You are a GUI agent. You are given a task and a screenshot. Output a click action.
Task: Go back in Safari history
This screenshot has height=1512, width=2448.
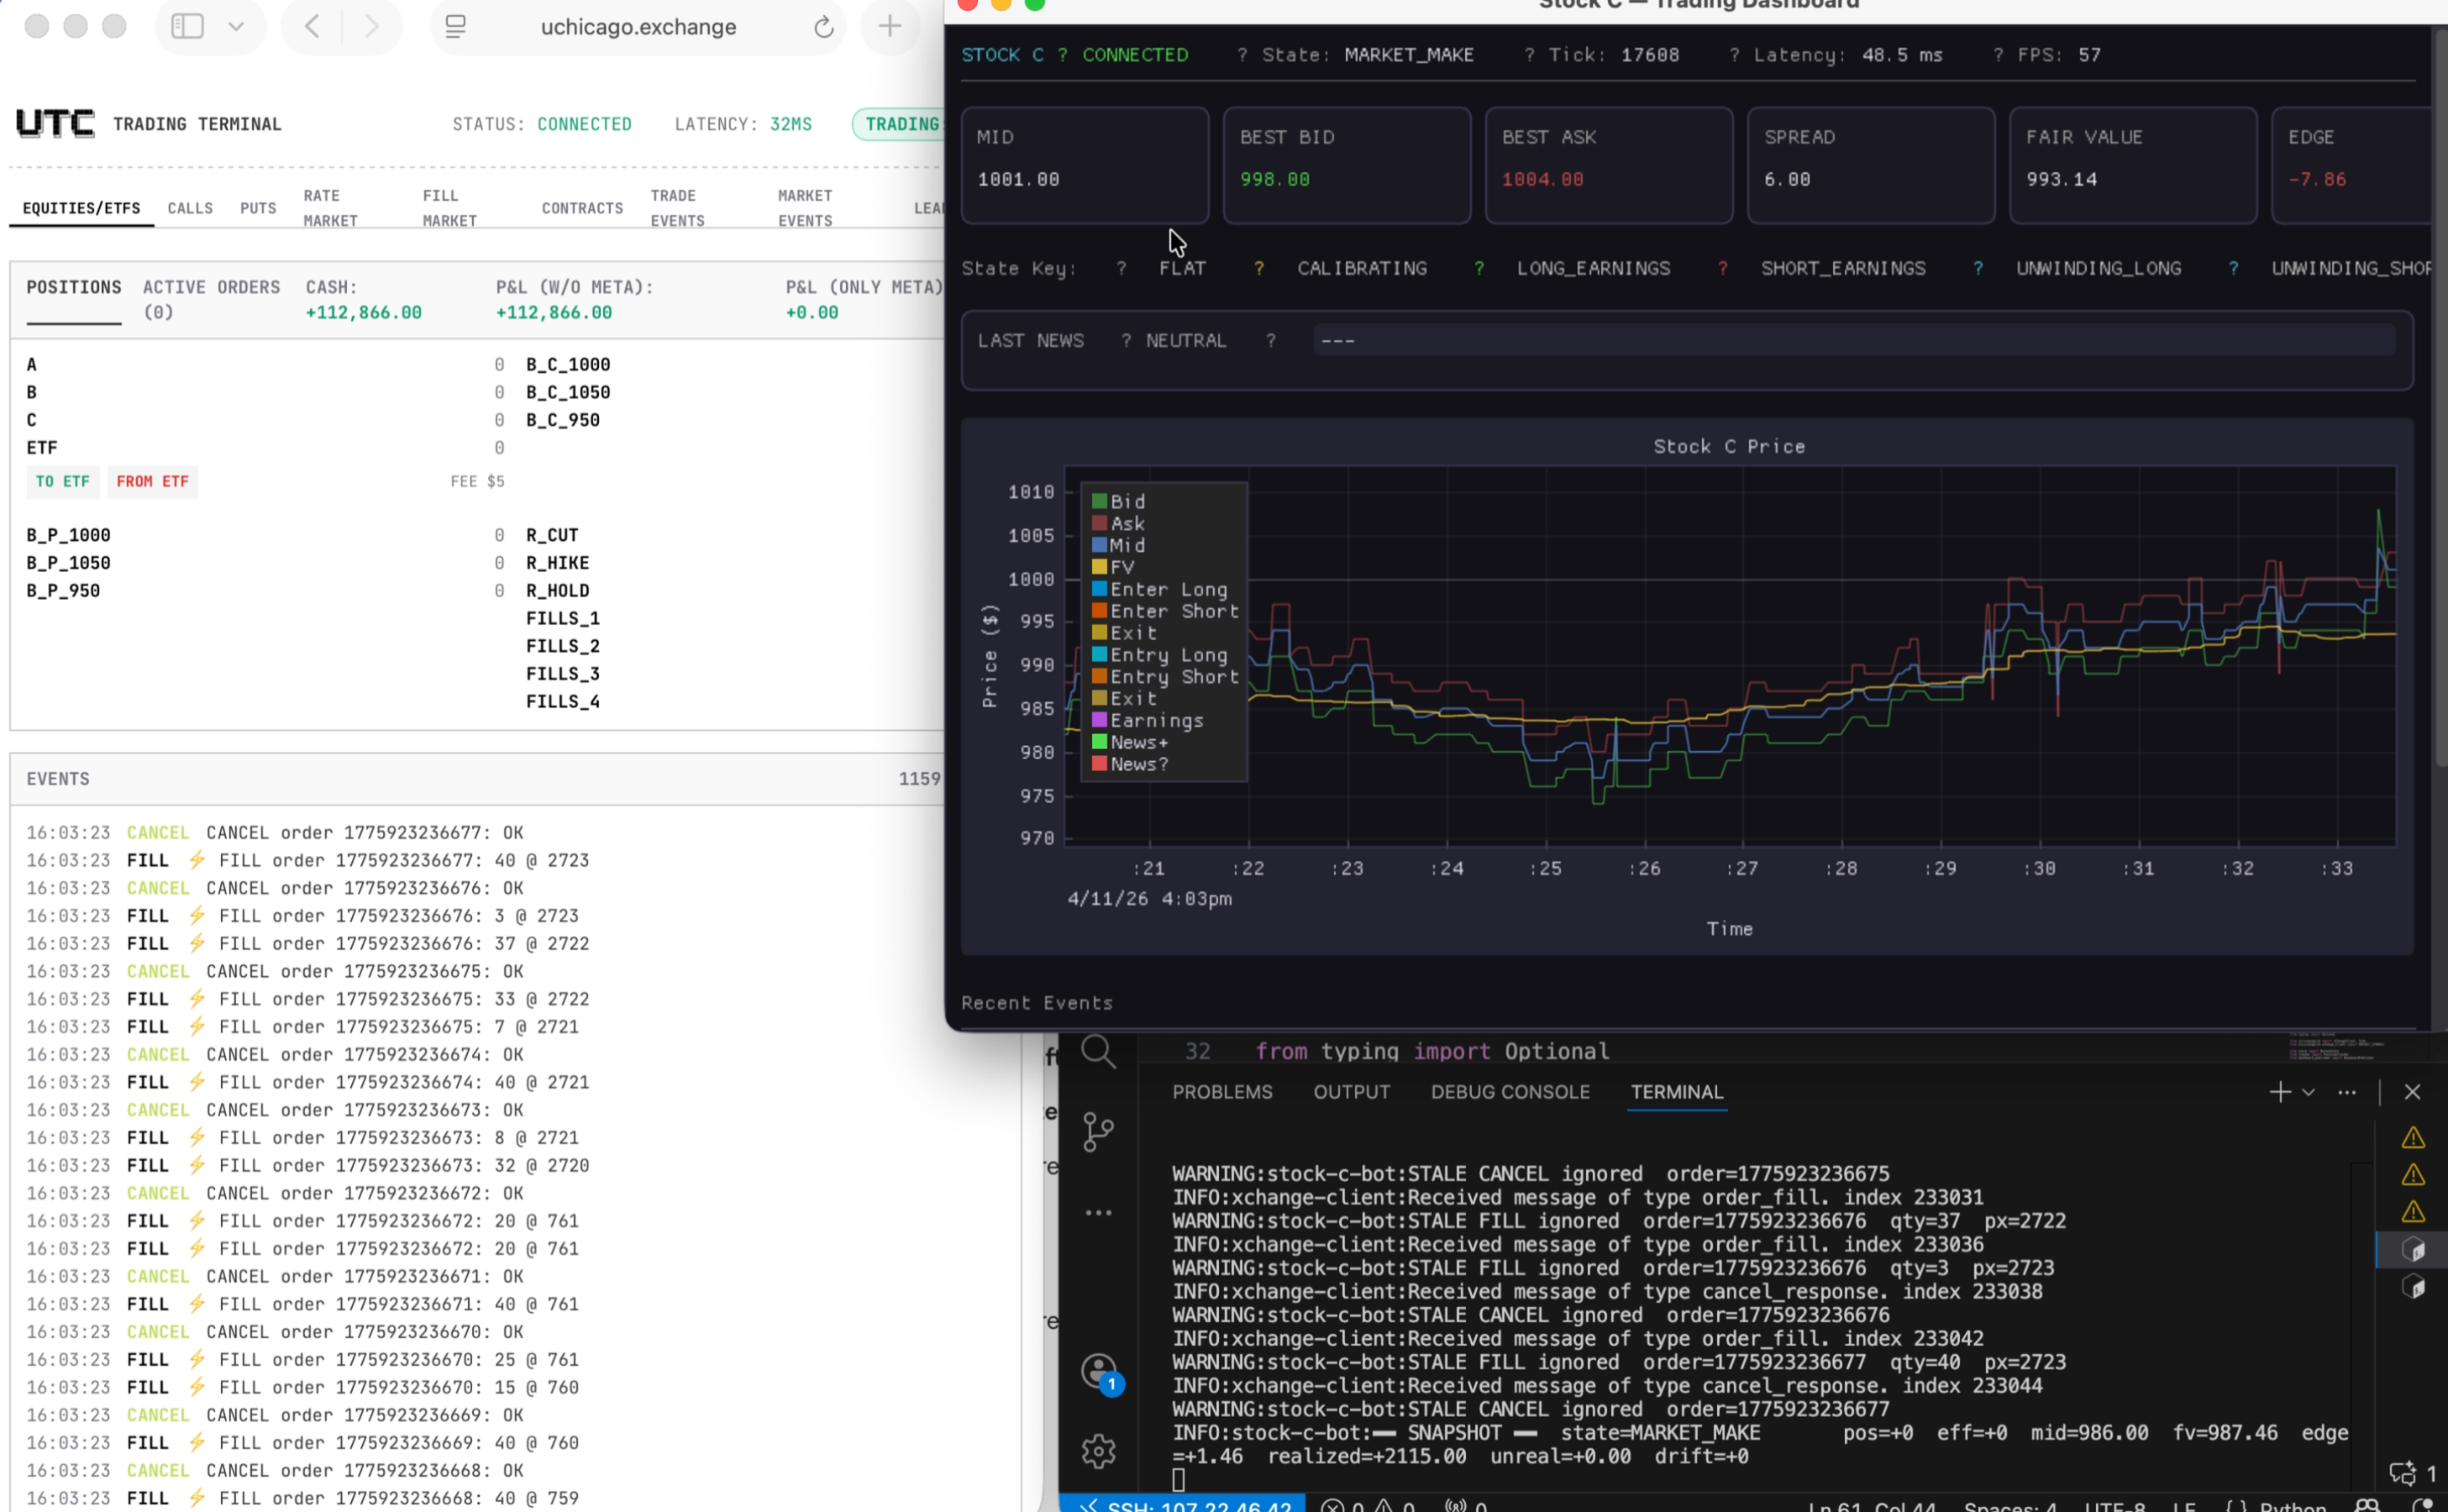[311, 26]
